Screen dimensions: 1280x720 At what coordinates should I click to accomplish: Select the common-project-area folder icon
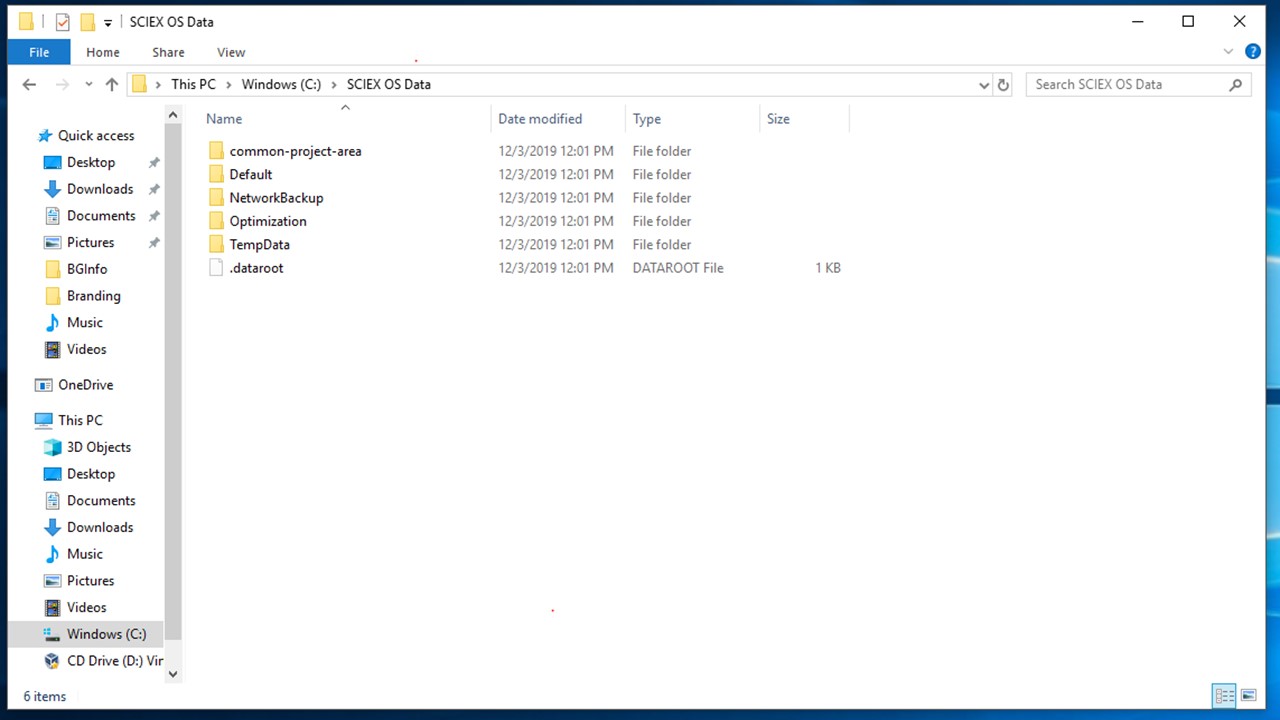click(x=216, y=151)
